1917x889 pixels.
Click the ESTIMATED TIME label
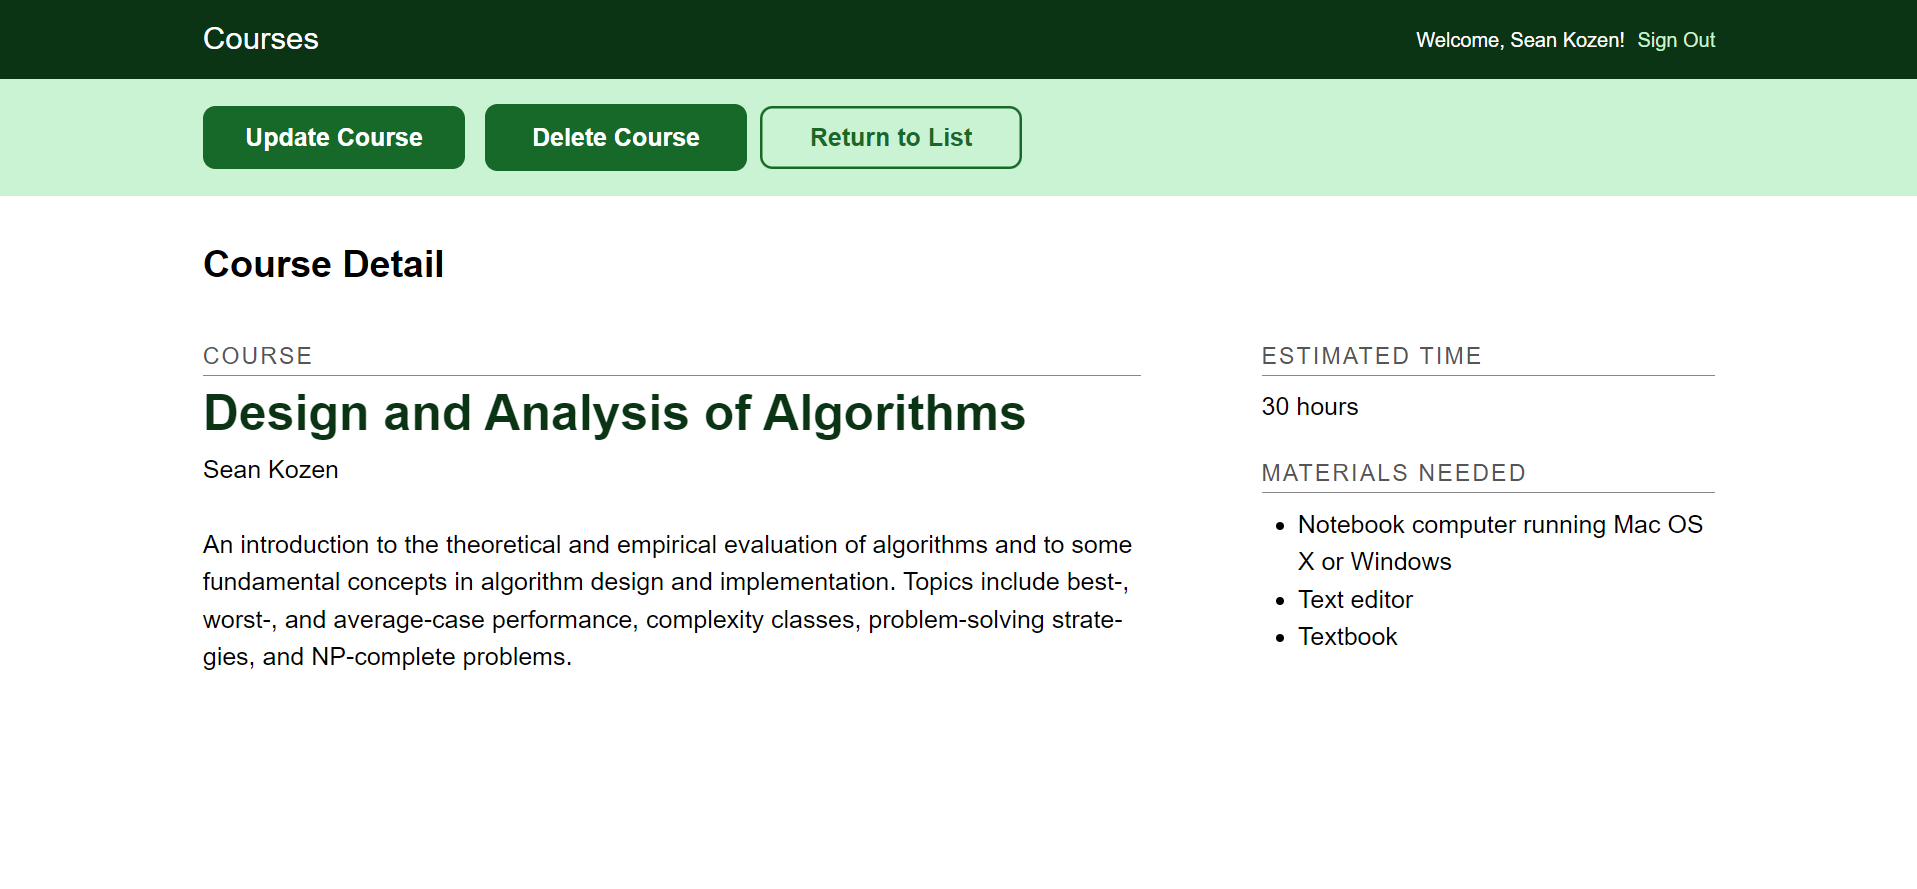(1372, 356)
